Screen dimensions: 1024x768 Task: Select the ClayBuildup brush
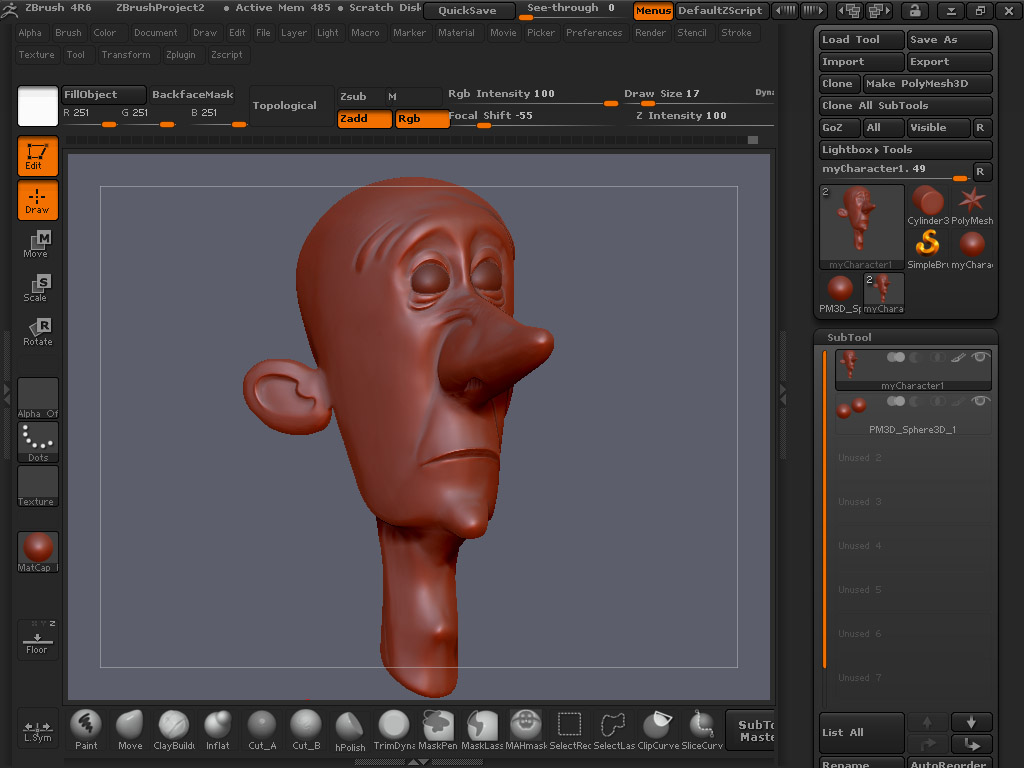174,729
